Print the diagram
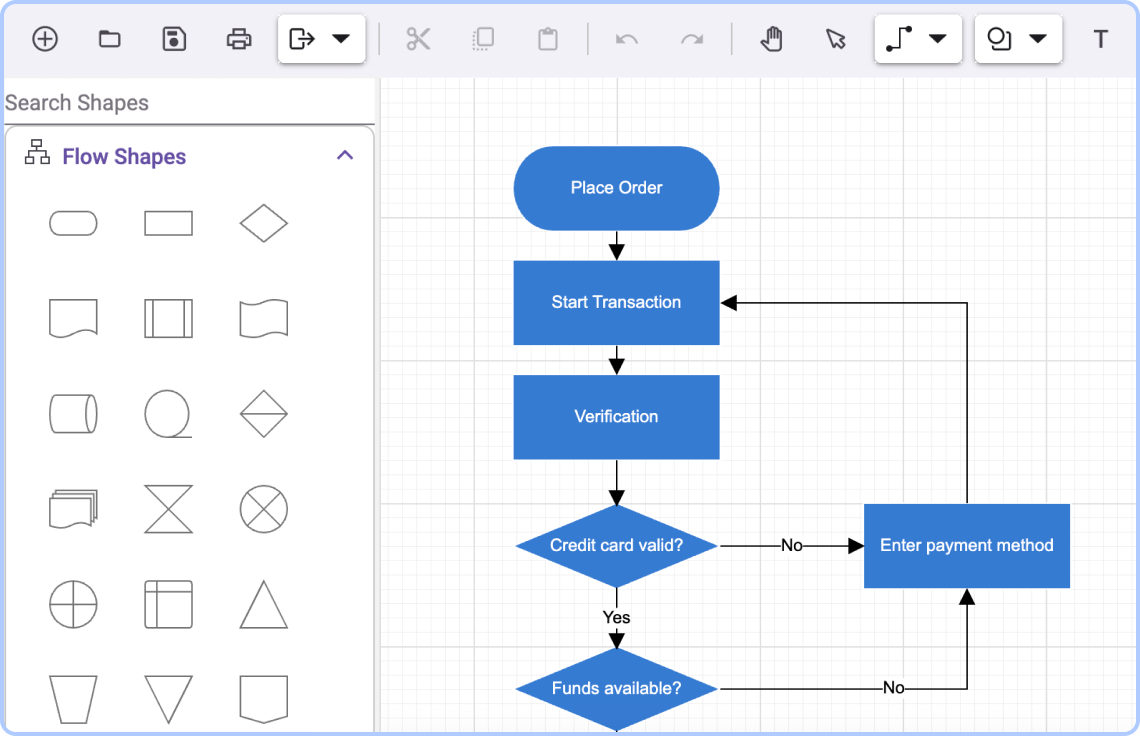1140x736 pixels. [x=238, y=38]
